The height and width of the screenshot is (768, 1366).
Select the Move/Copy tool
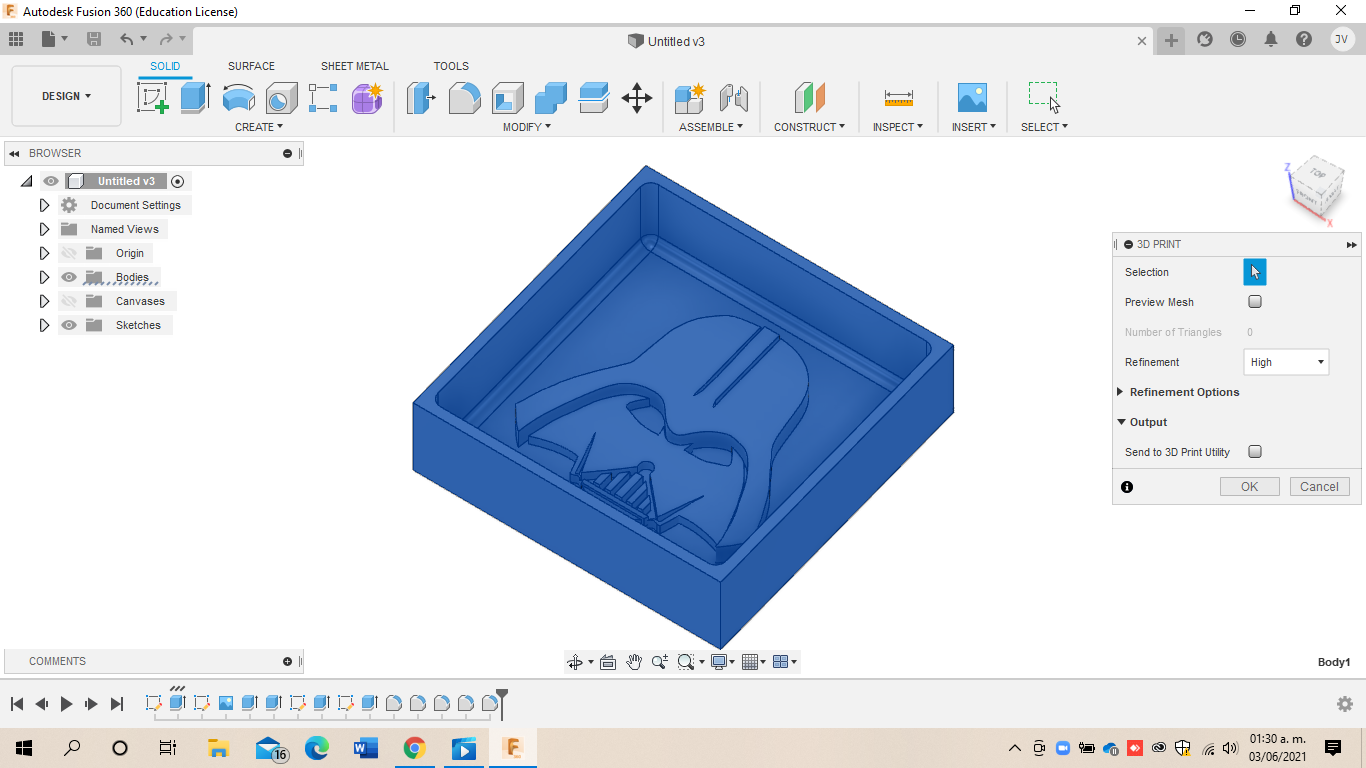637,98
